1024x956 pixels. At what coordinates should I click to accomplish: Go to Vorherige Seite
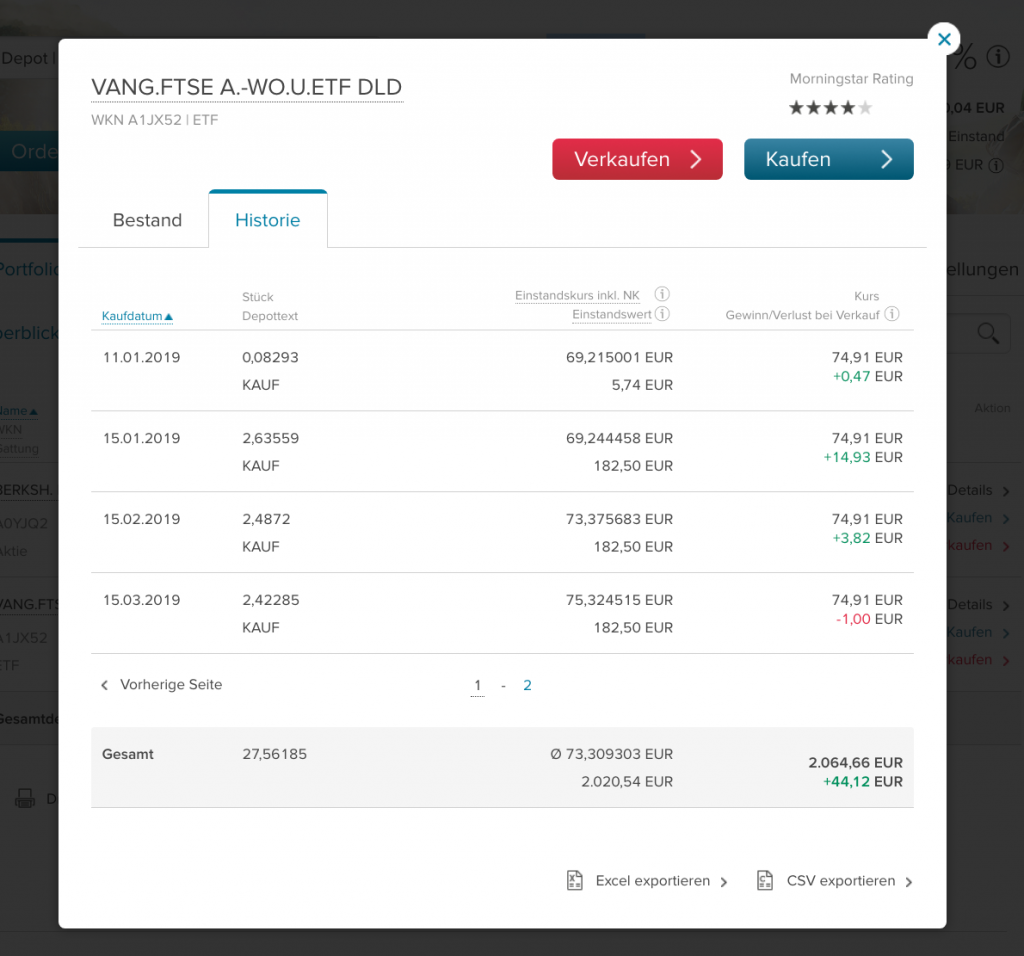pos(162,684)
